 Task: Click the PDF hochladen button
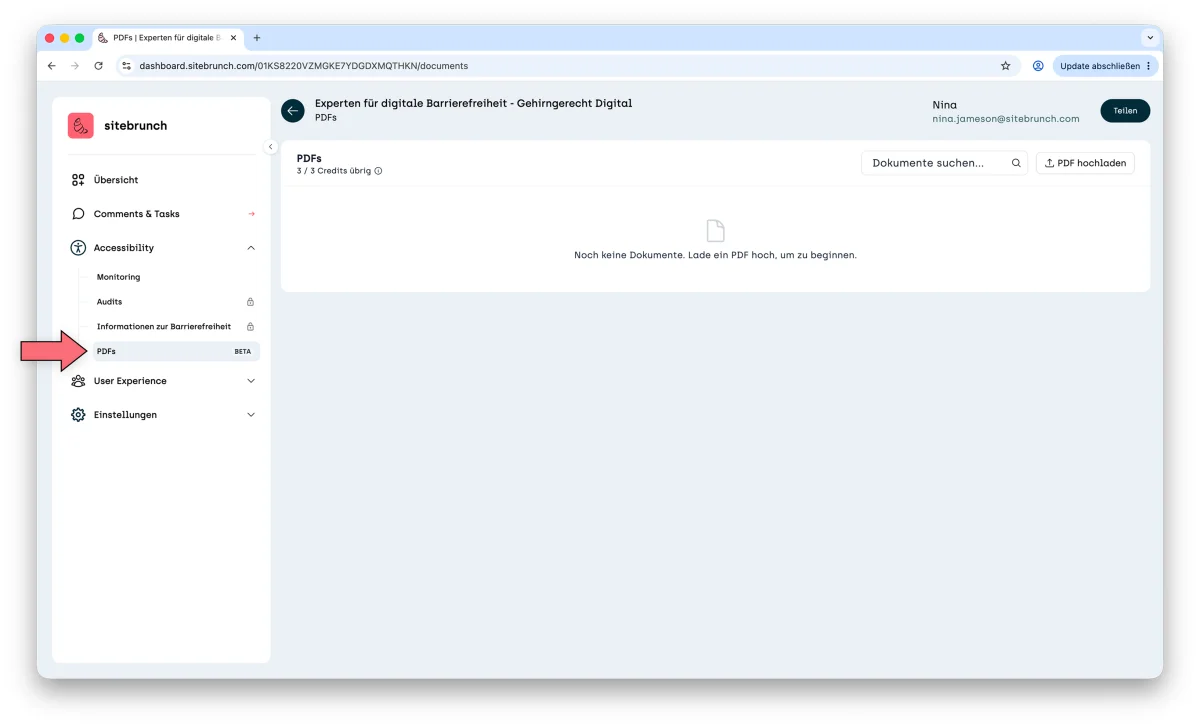pos(1085,163)
